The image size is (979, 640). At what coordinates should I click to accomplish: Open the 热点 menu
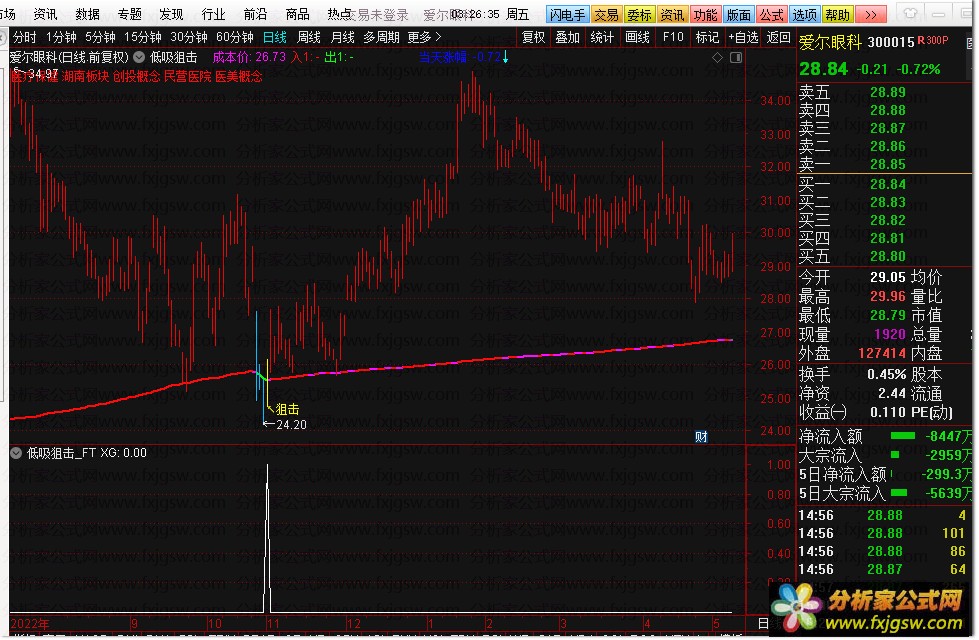click(339, 14)
